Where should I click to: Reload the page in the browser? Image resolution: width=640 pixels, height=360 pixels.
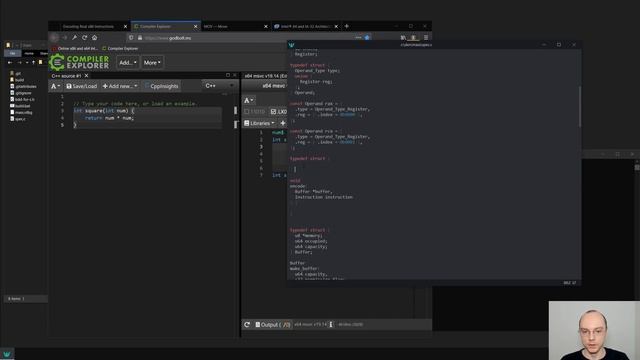tap(84, 38)
